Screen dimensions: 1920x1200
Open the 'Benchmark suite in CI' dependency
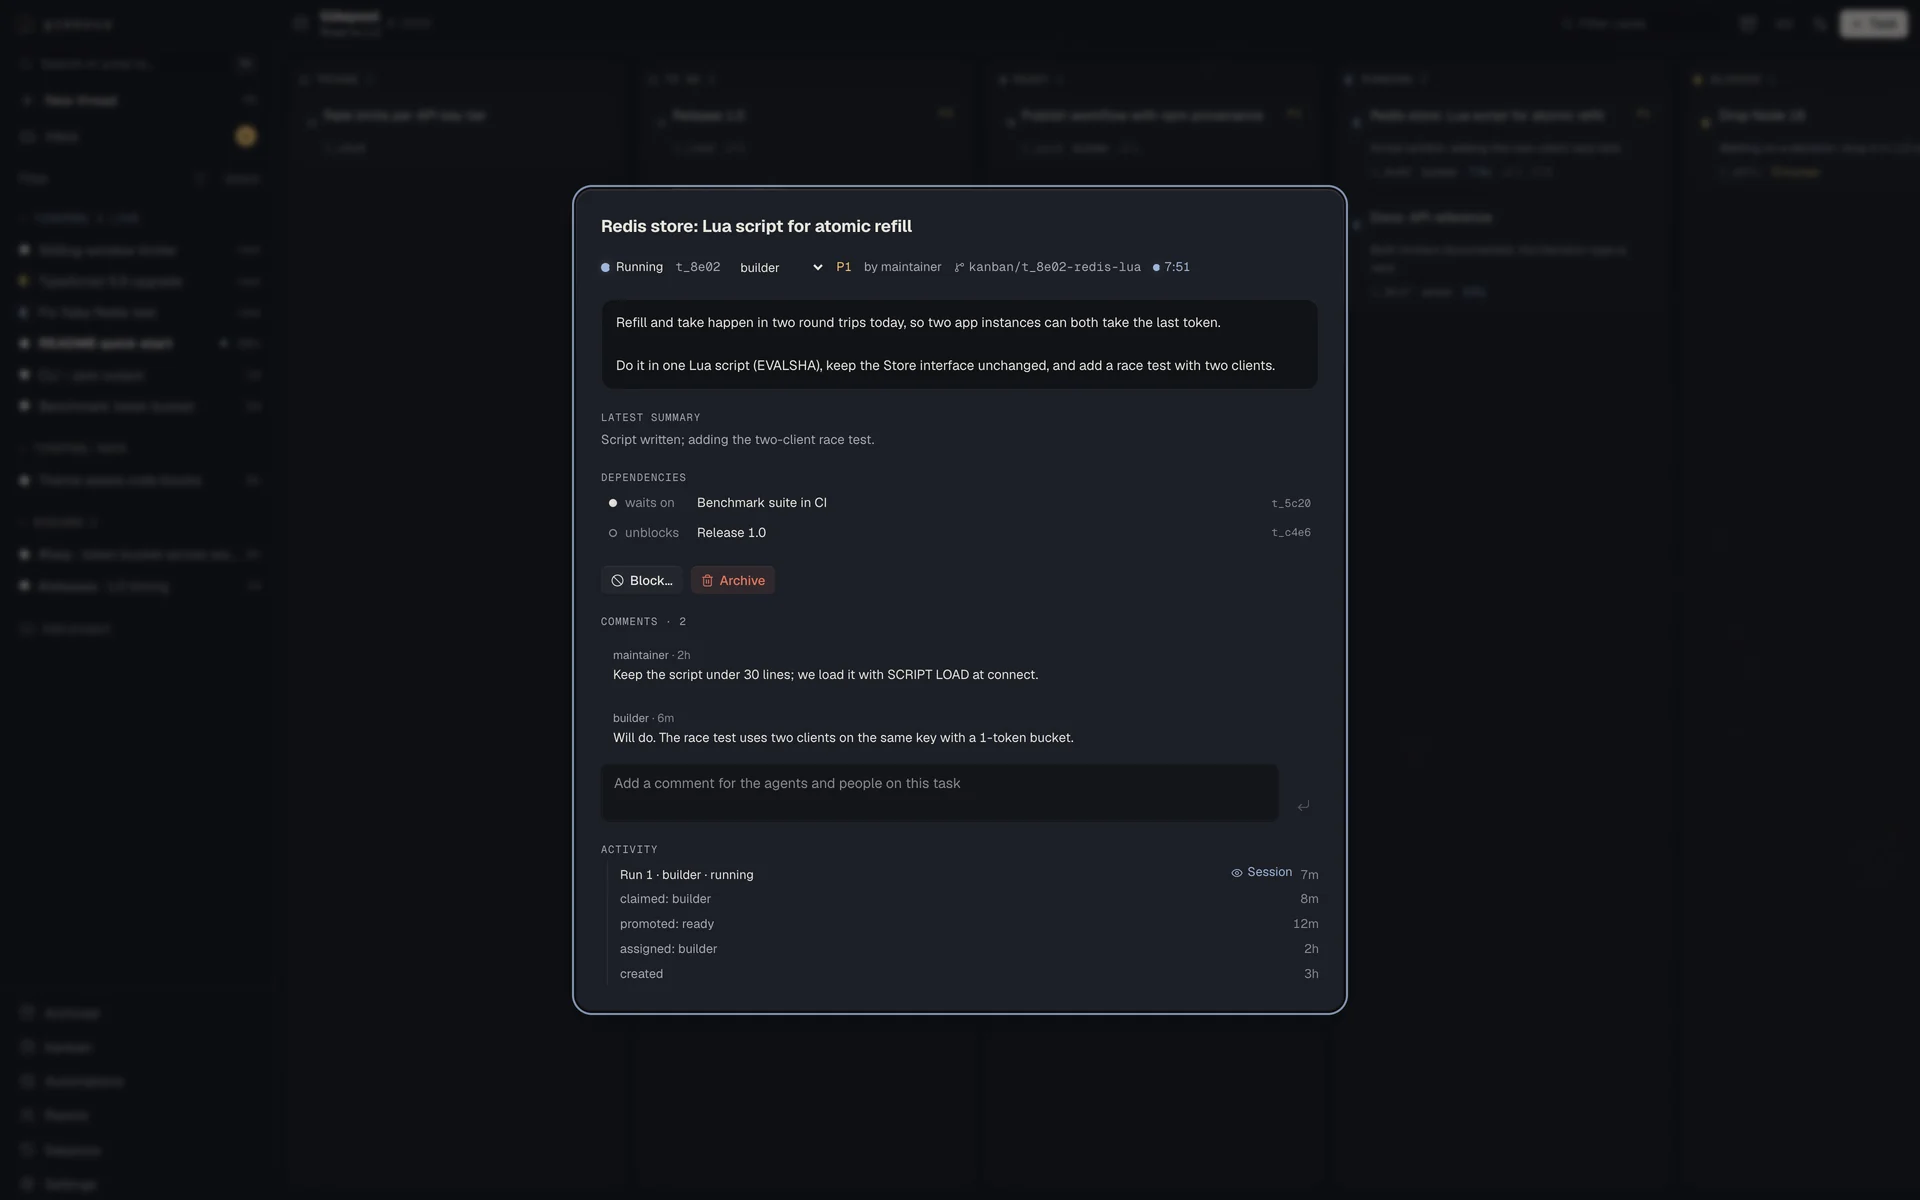[x=761, y=503]
